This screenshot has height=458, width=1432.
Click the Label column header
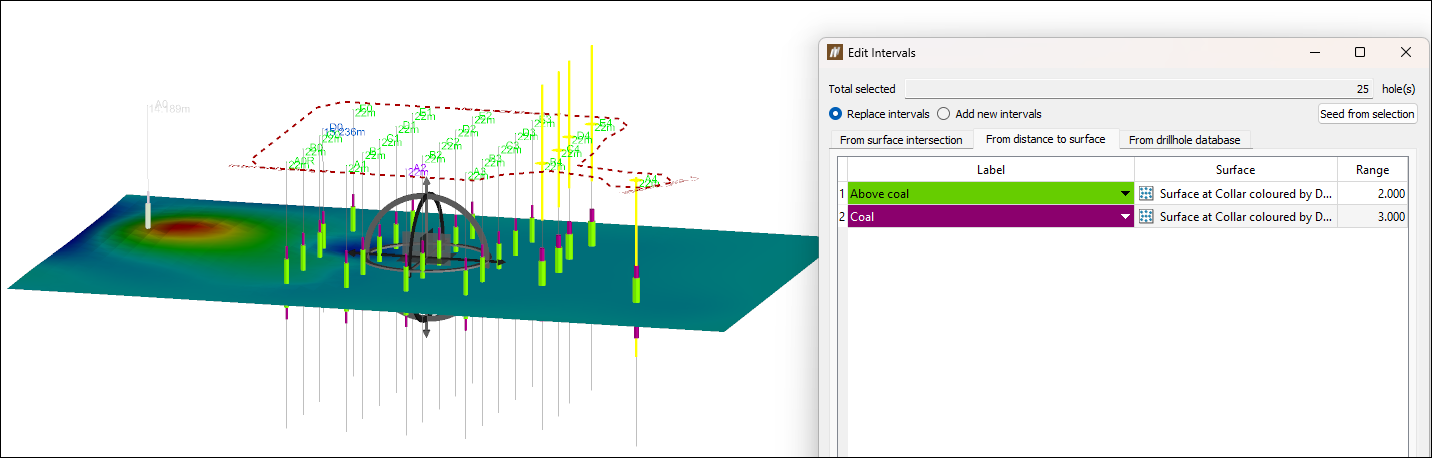tap(991, 170)
